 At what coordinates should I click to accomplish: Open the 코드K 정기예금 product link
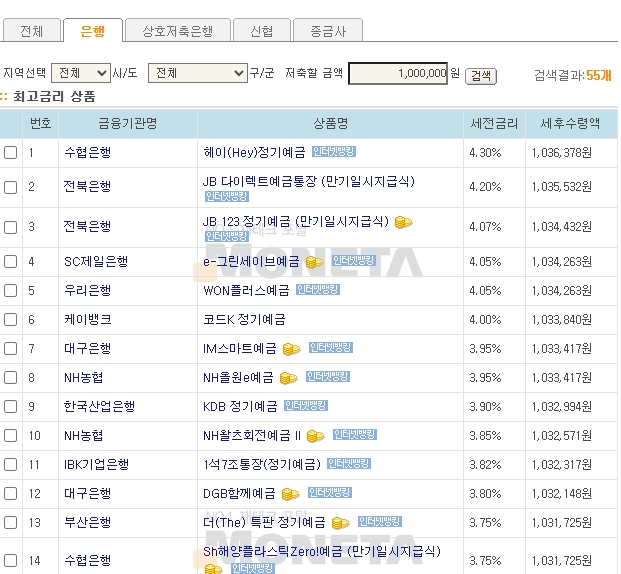[244, 319]
